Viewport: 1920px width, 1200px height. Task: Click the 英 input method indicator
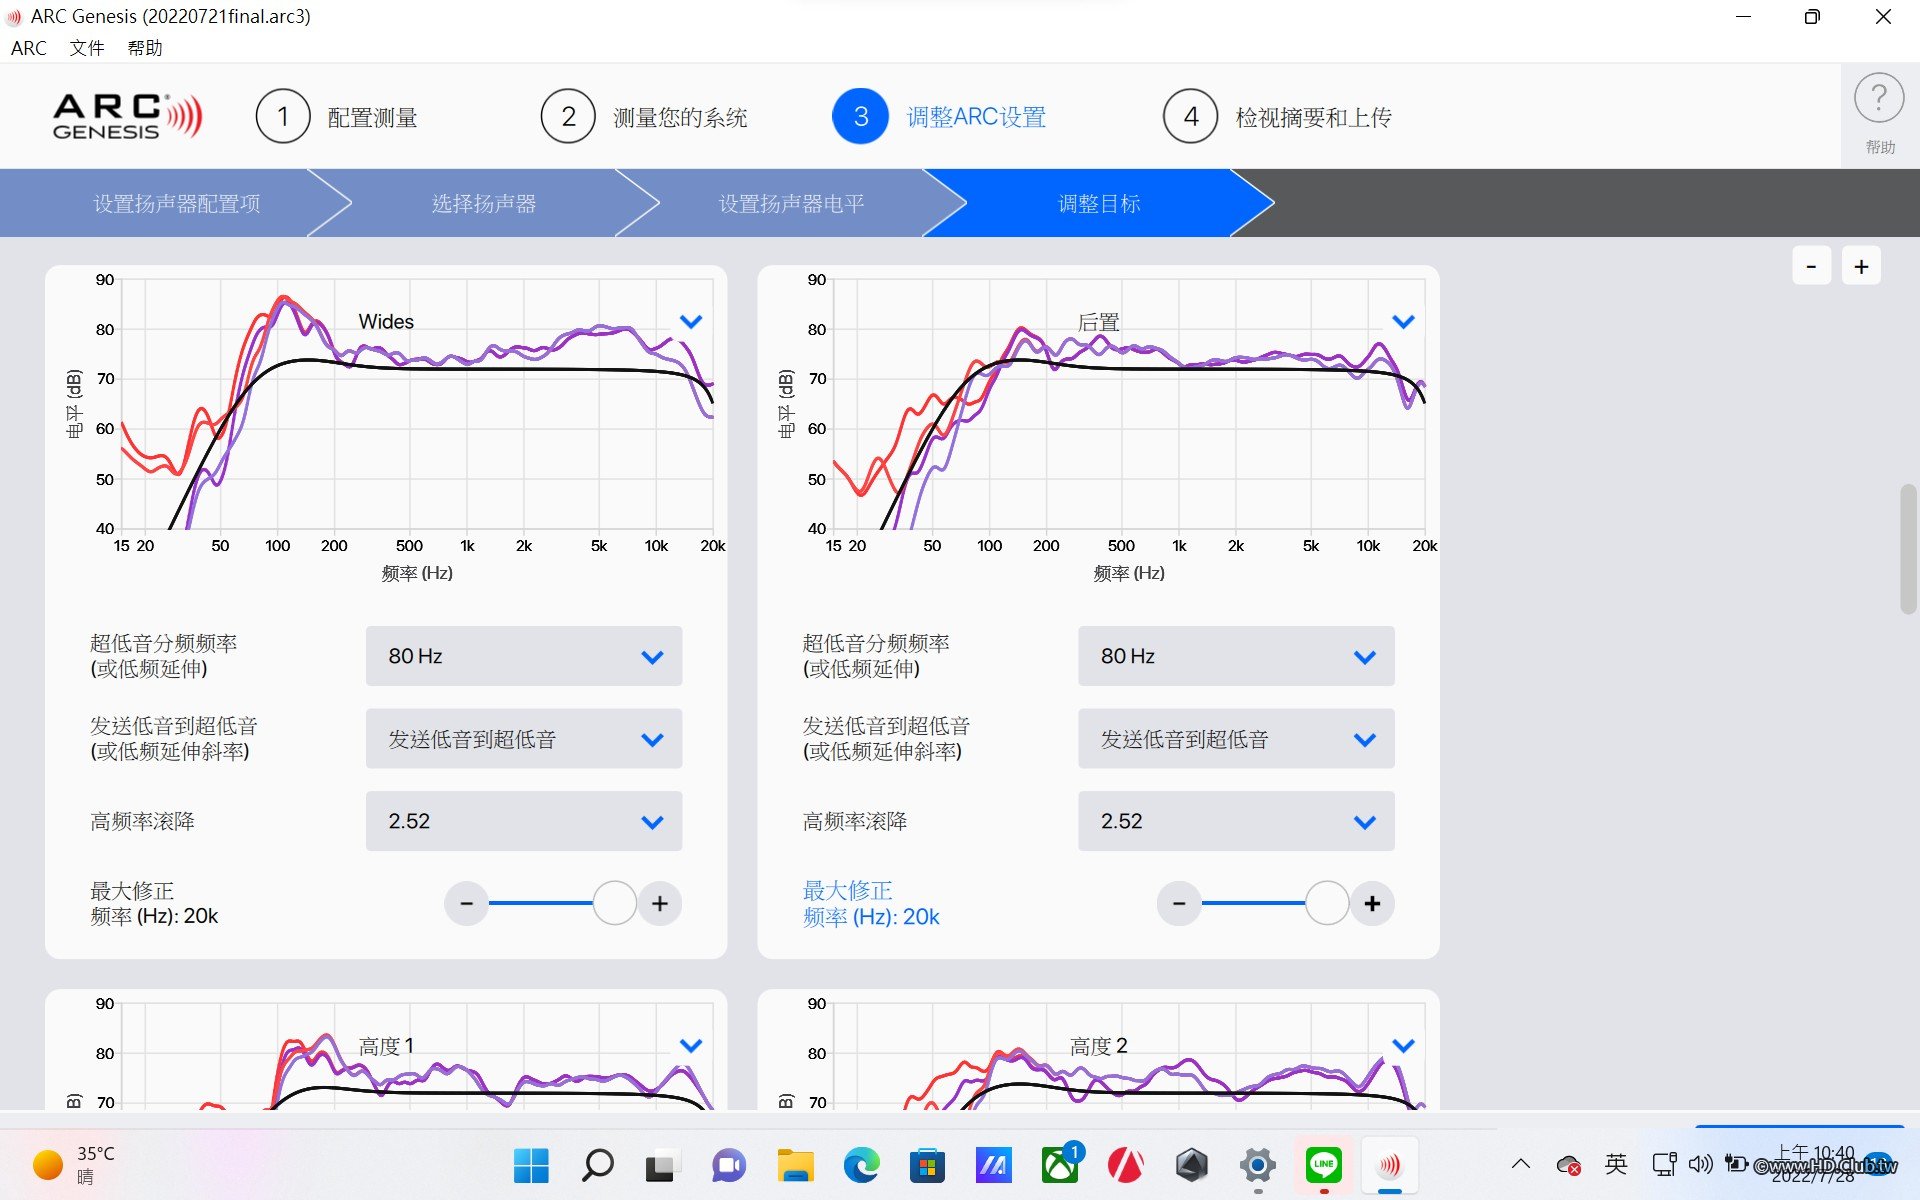coord(1616,1164)
